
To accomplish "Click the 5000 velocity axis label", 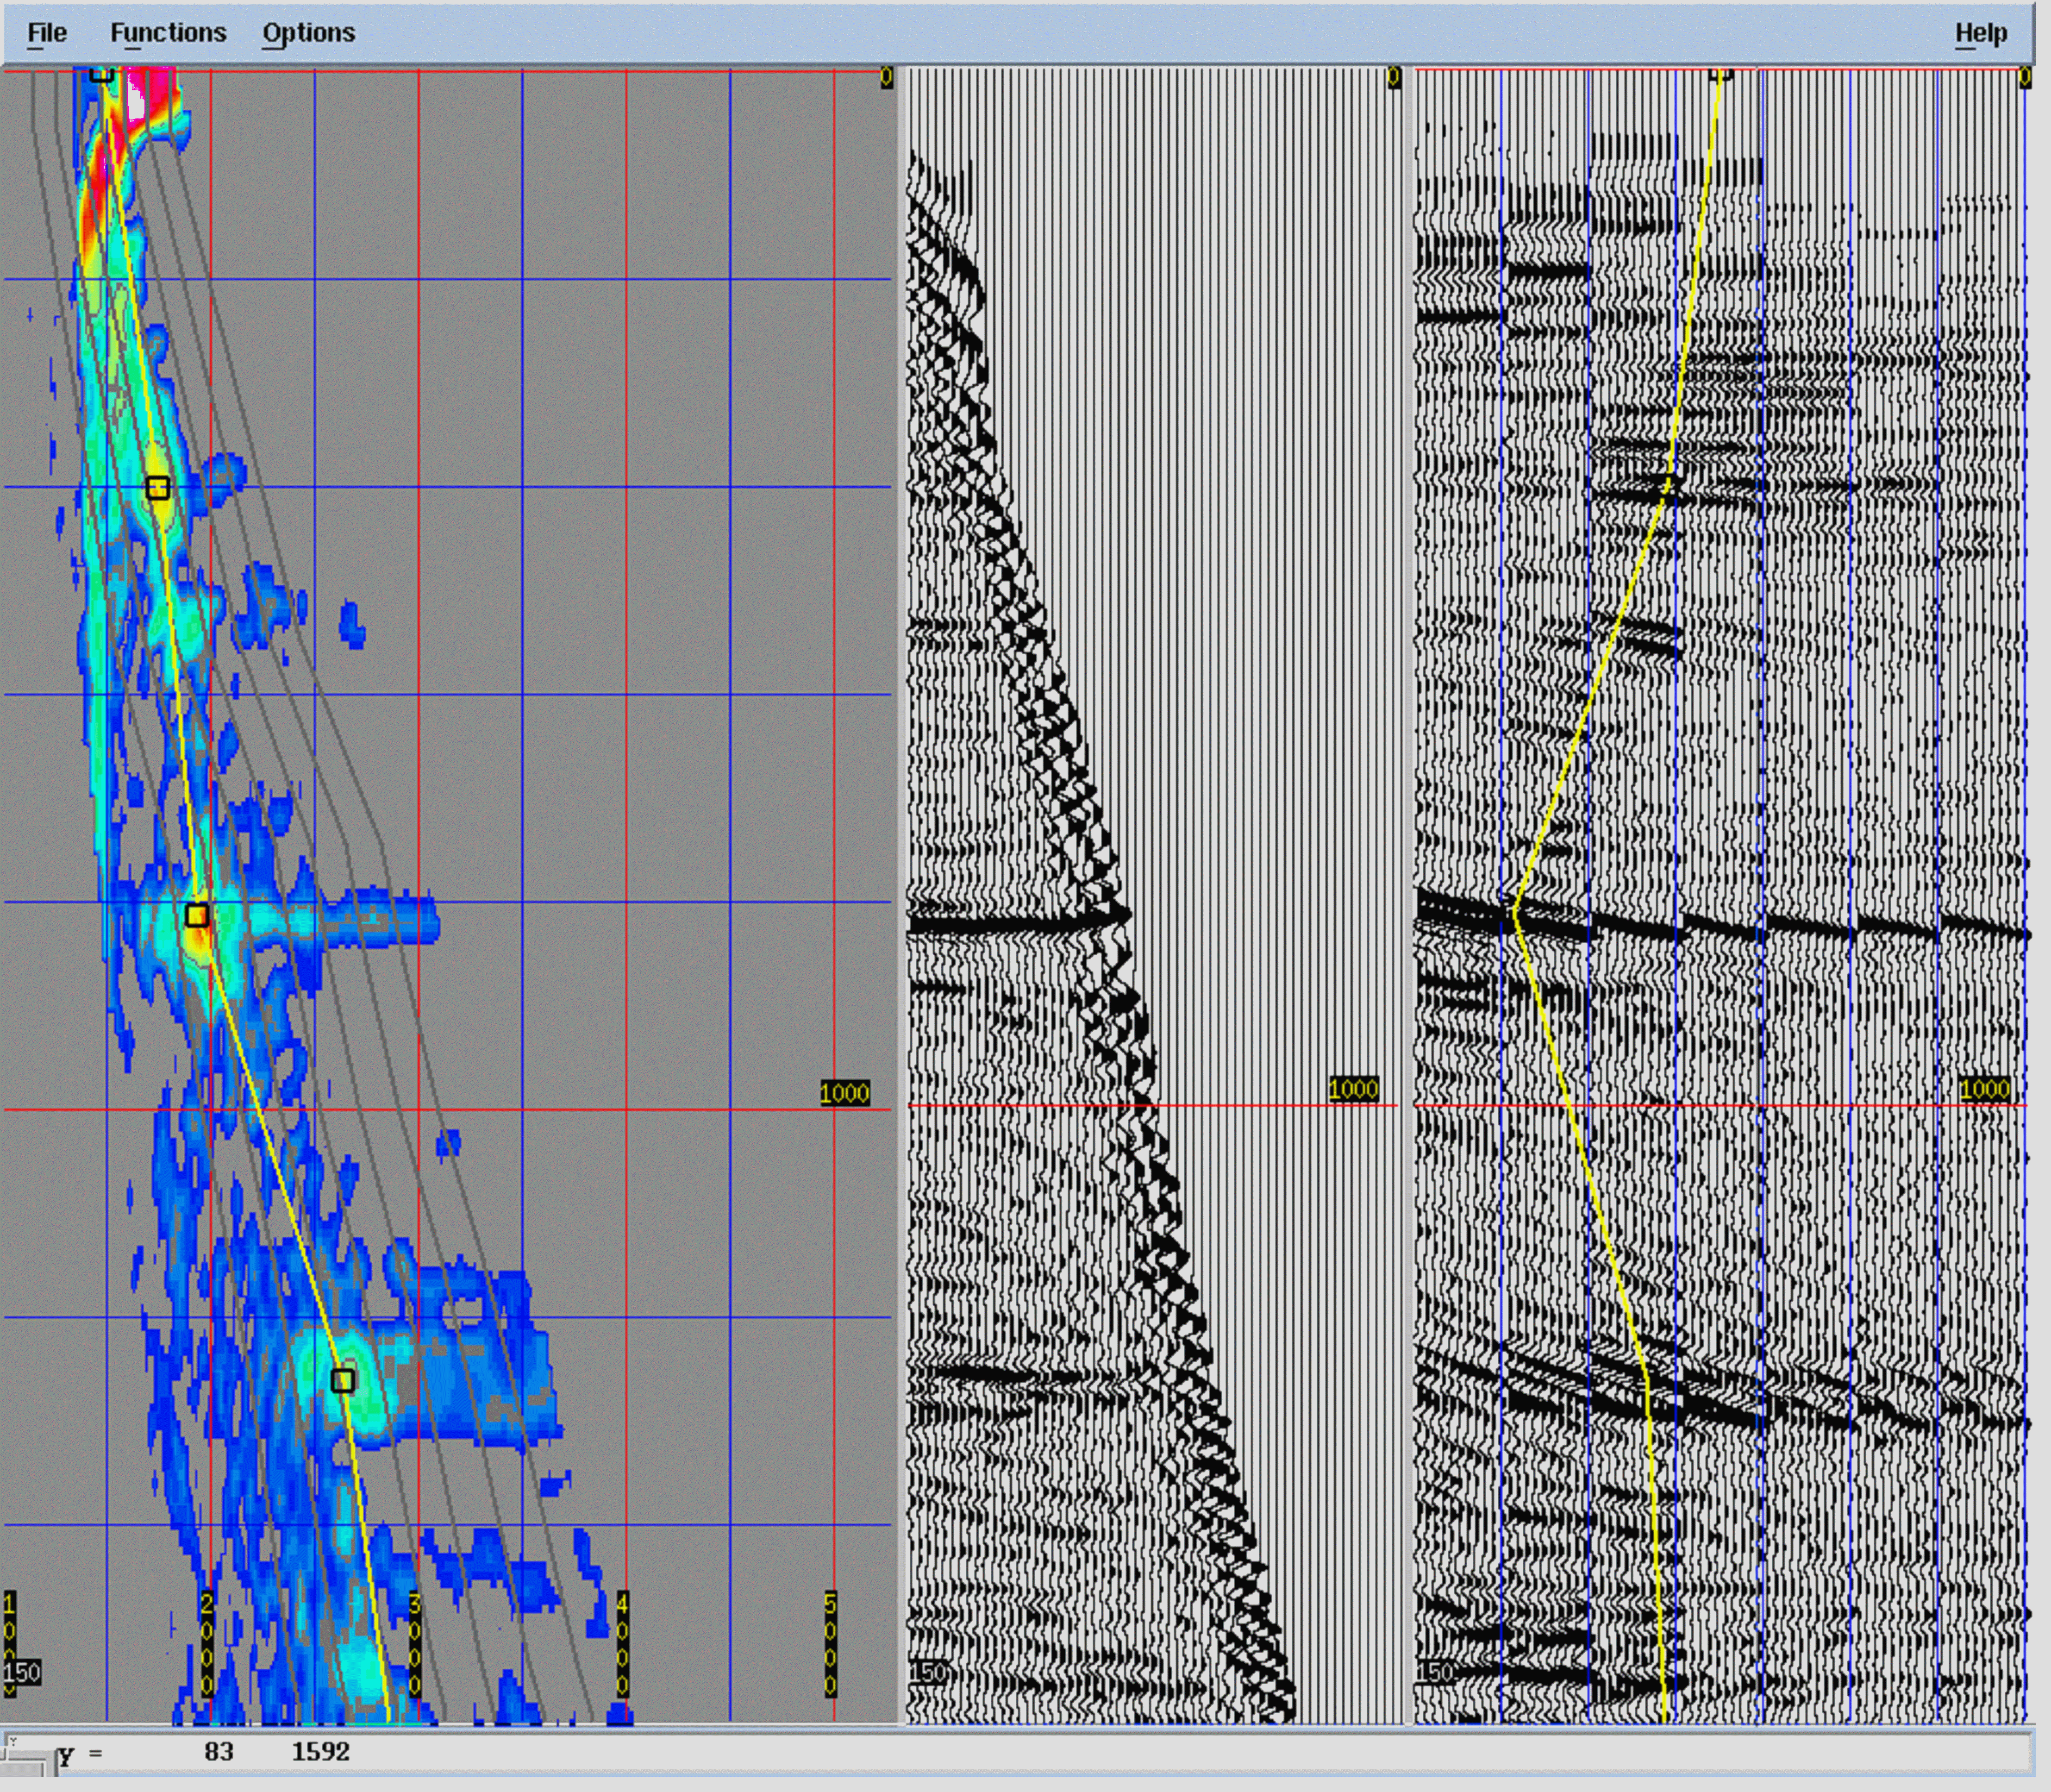I will pos(830,1644).
